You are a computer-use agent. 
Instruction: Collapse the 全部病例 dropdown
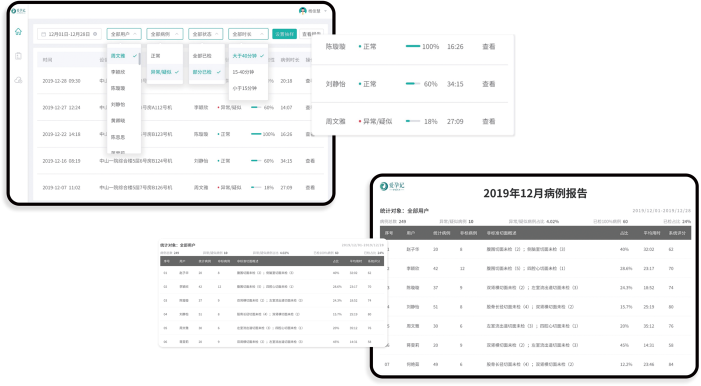pyautogui.click(x=165, y=34)
